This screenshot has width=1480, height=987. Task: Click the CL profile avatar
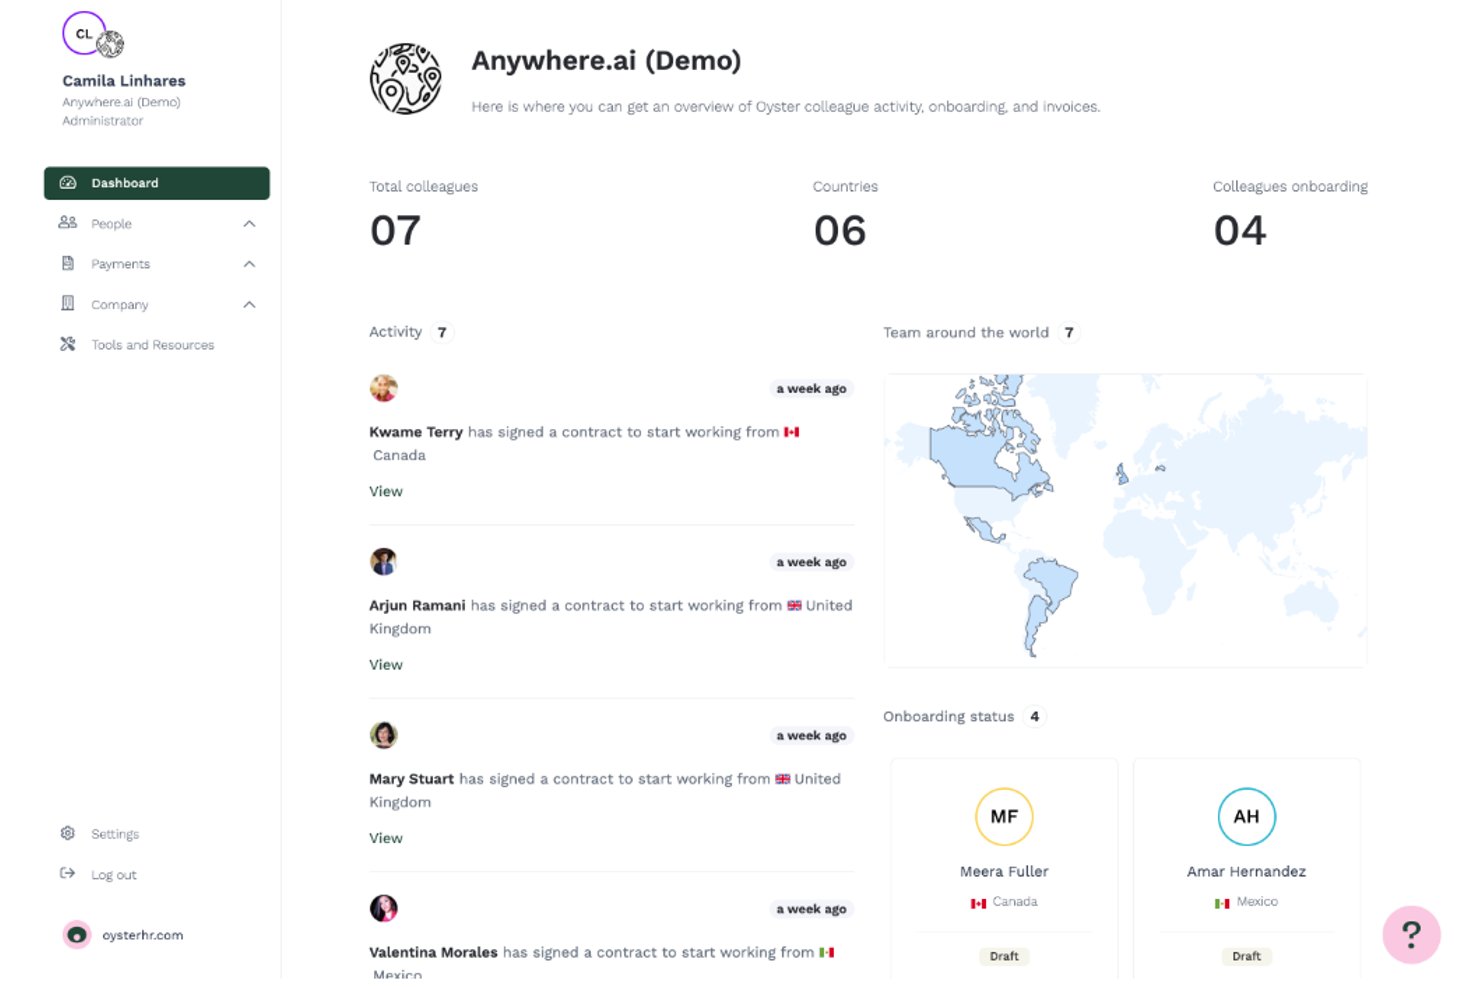tap(84, 33)
